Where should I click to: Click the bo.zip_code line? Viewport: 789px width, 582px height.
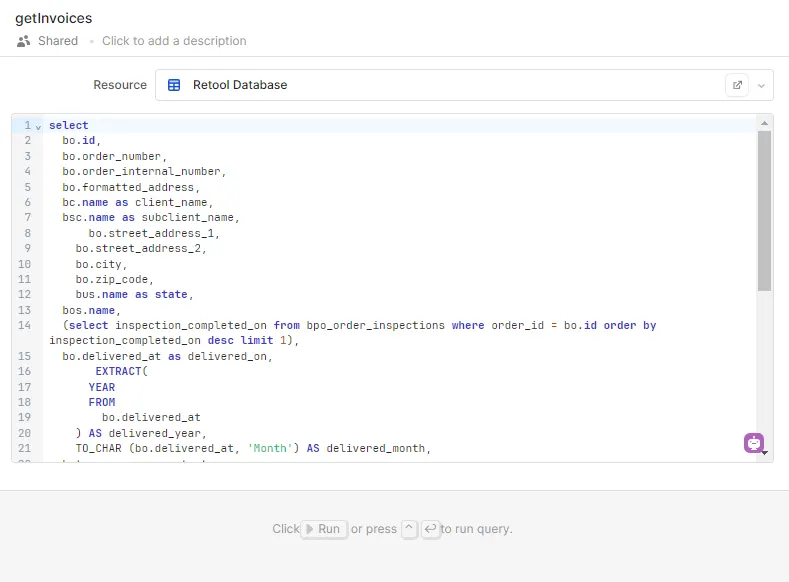114,279
